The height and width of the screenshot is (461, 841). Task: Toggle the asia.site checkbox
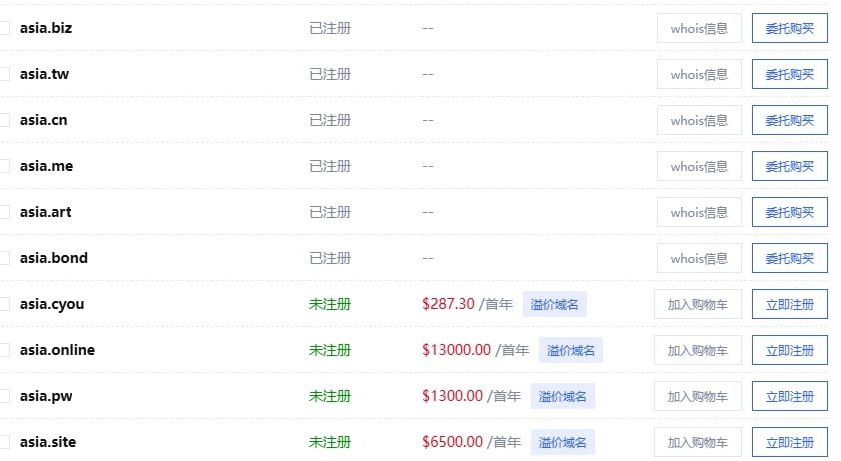[4, 442]
